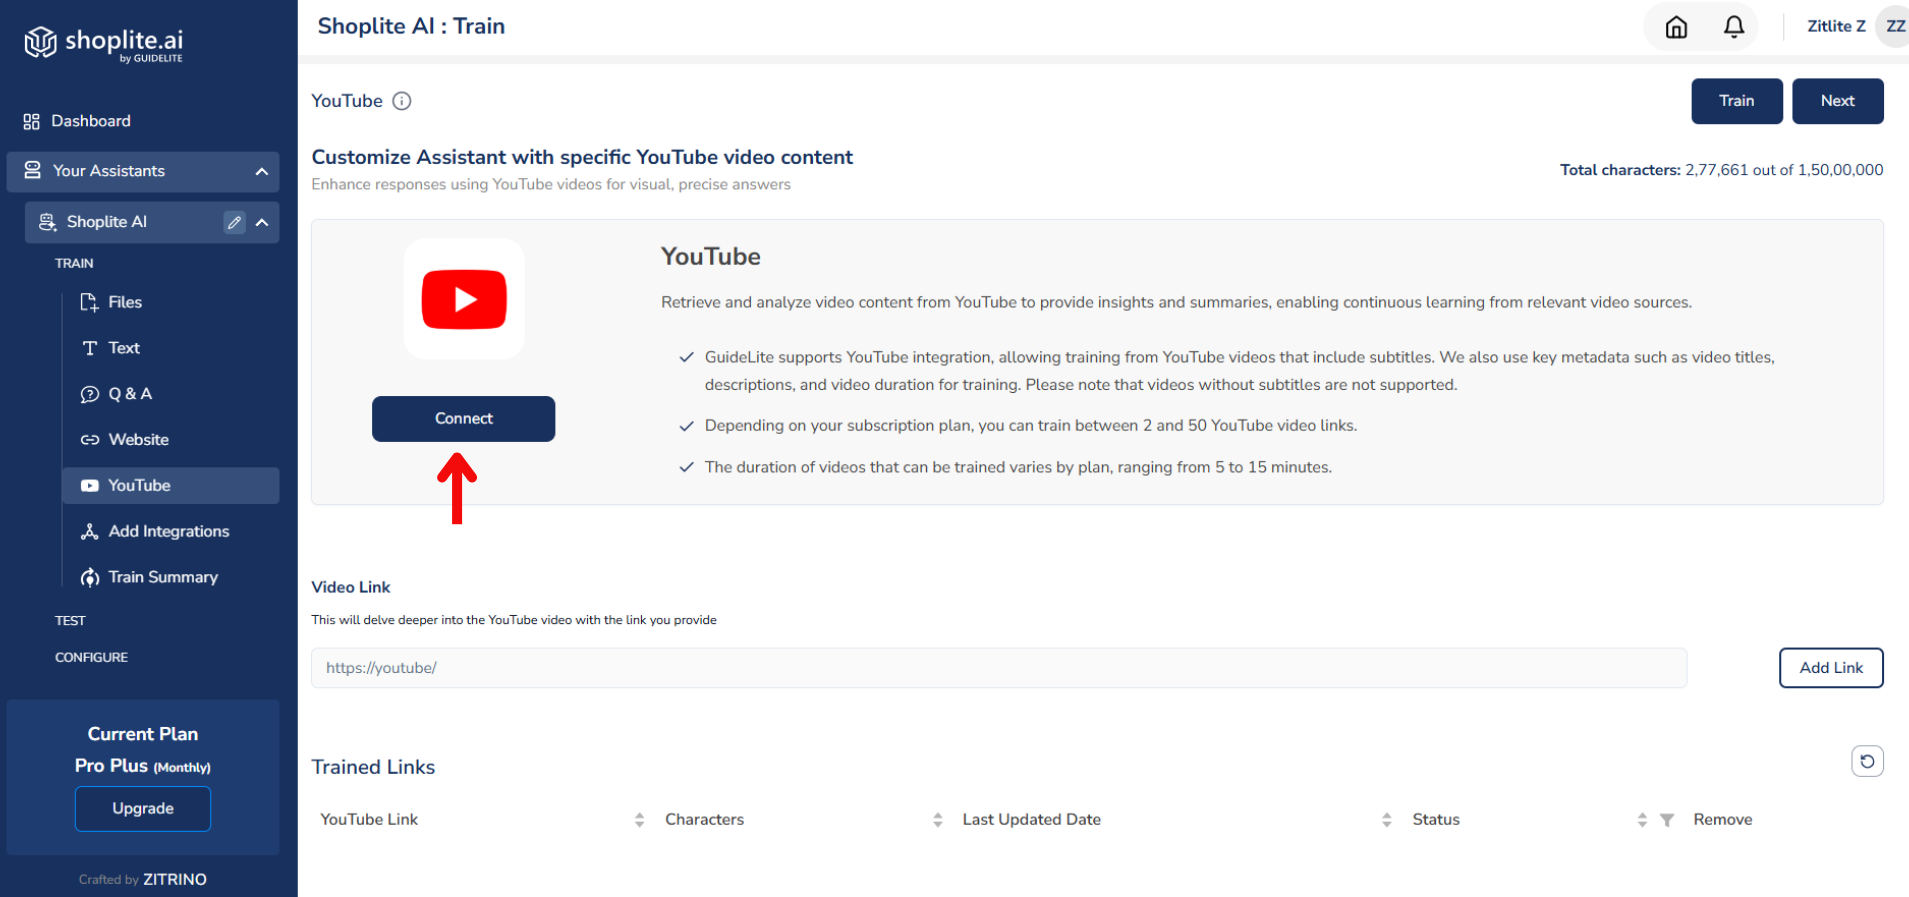
Task: Open the Website training section
Action: pos(138,440)
